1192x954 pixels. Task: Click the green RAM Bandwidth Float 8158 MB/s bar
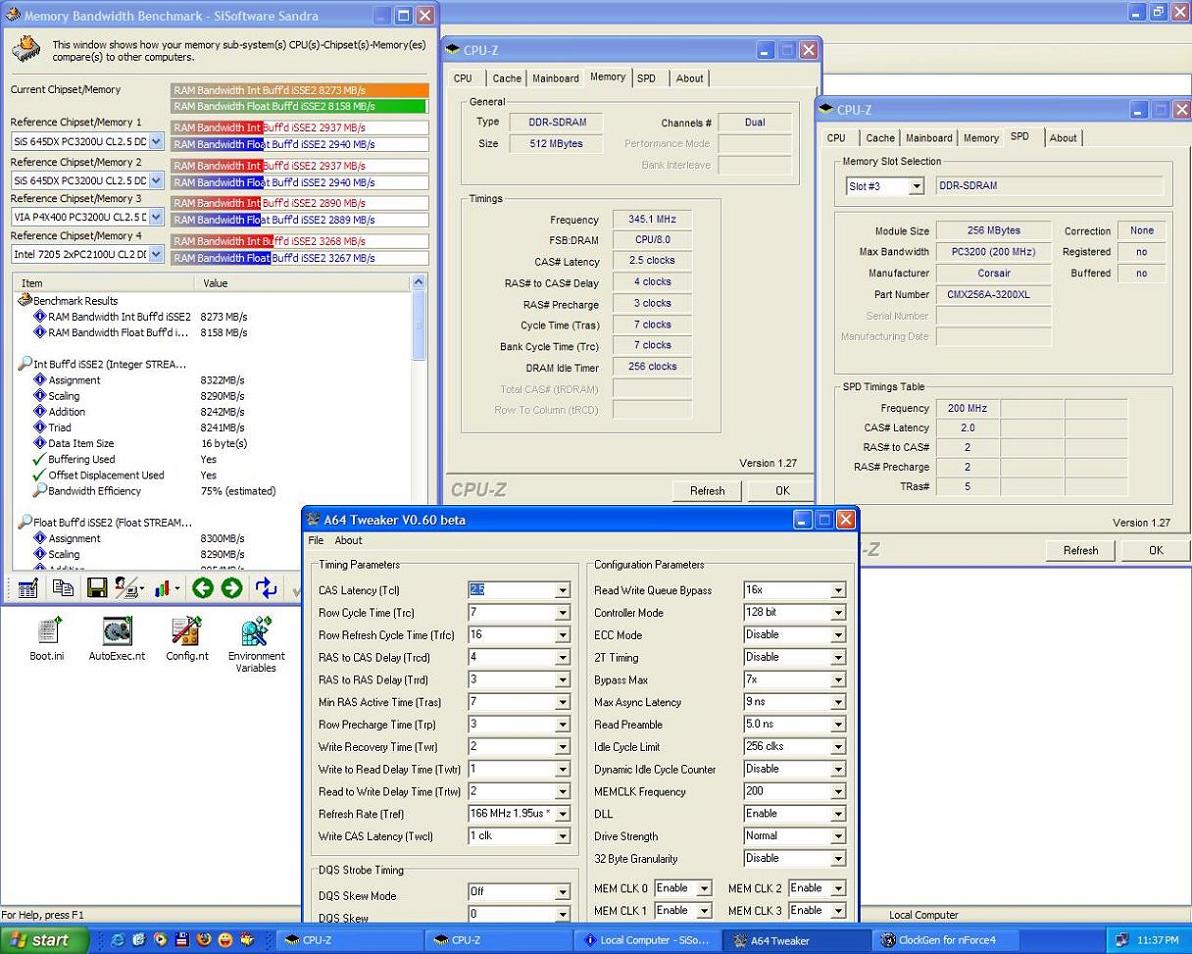click(300, 106)
